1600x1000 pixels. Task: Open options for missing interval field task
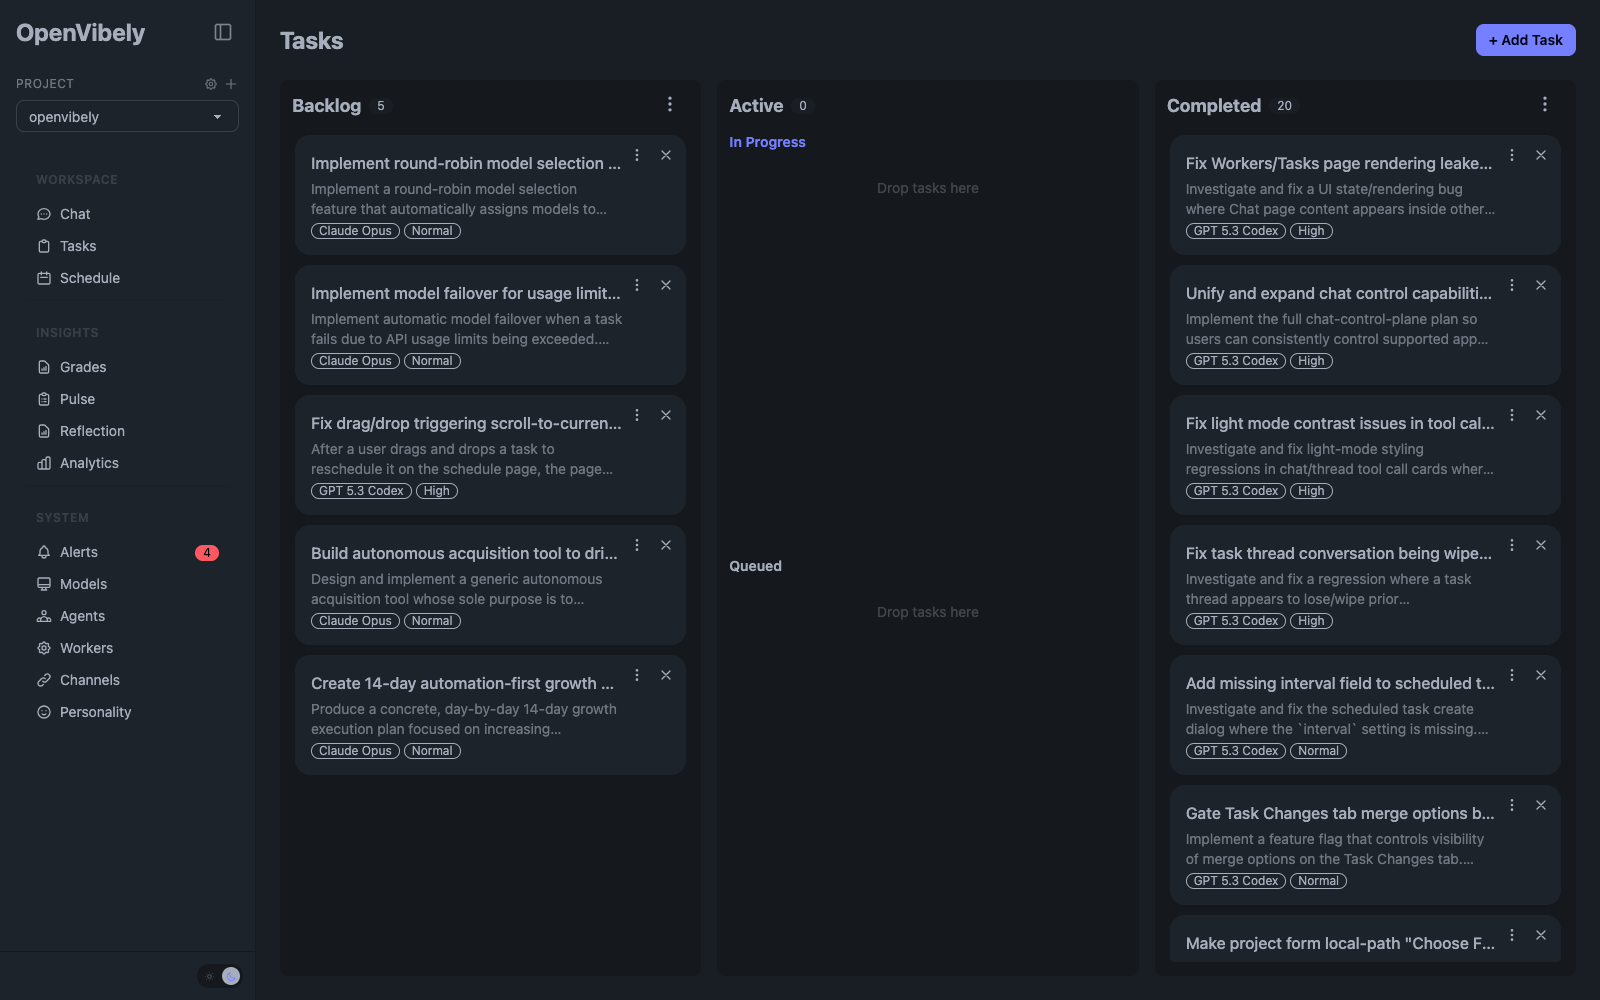(1512, 675)
